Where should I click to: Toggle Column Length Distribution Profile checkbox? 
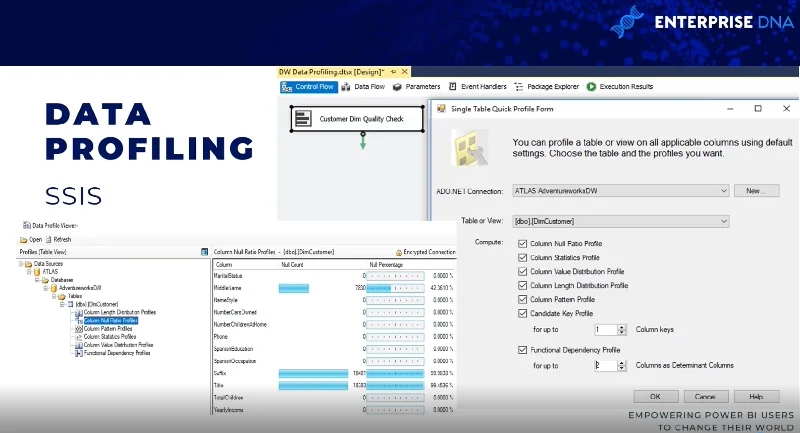[x=522, y=286]
